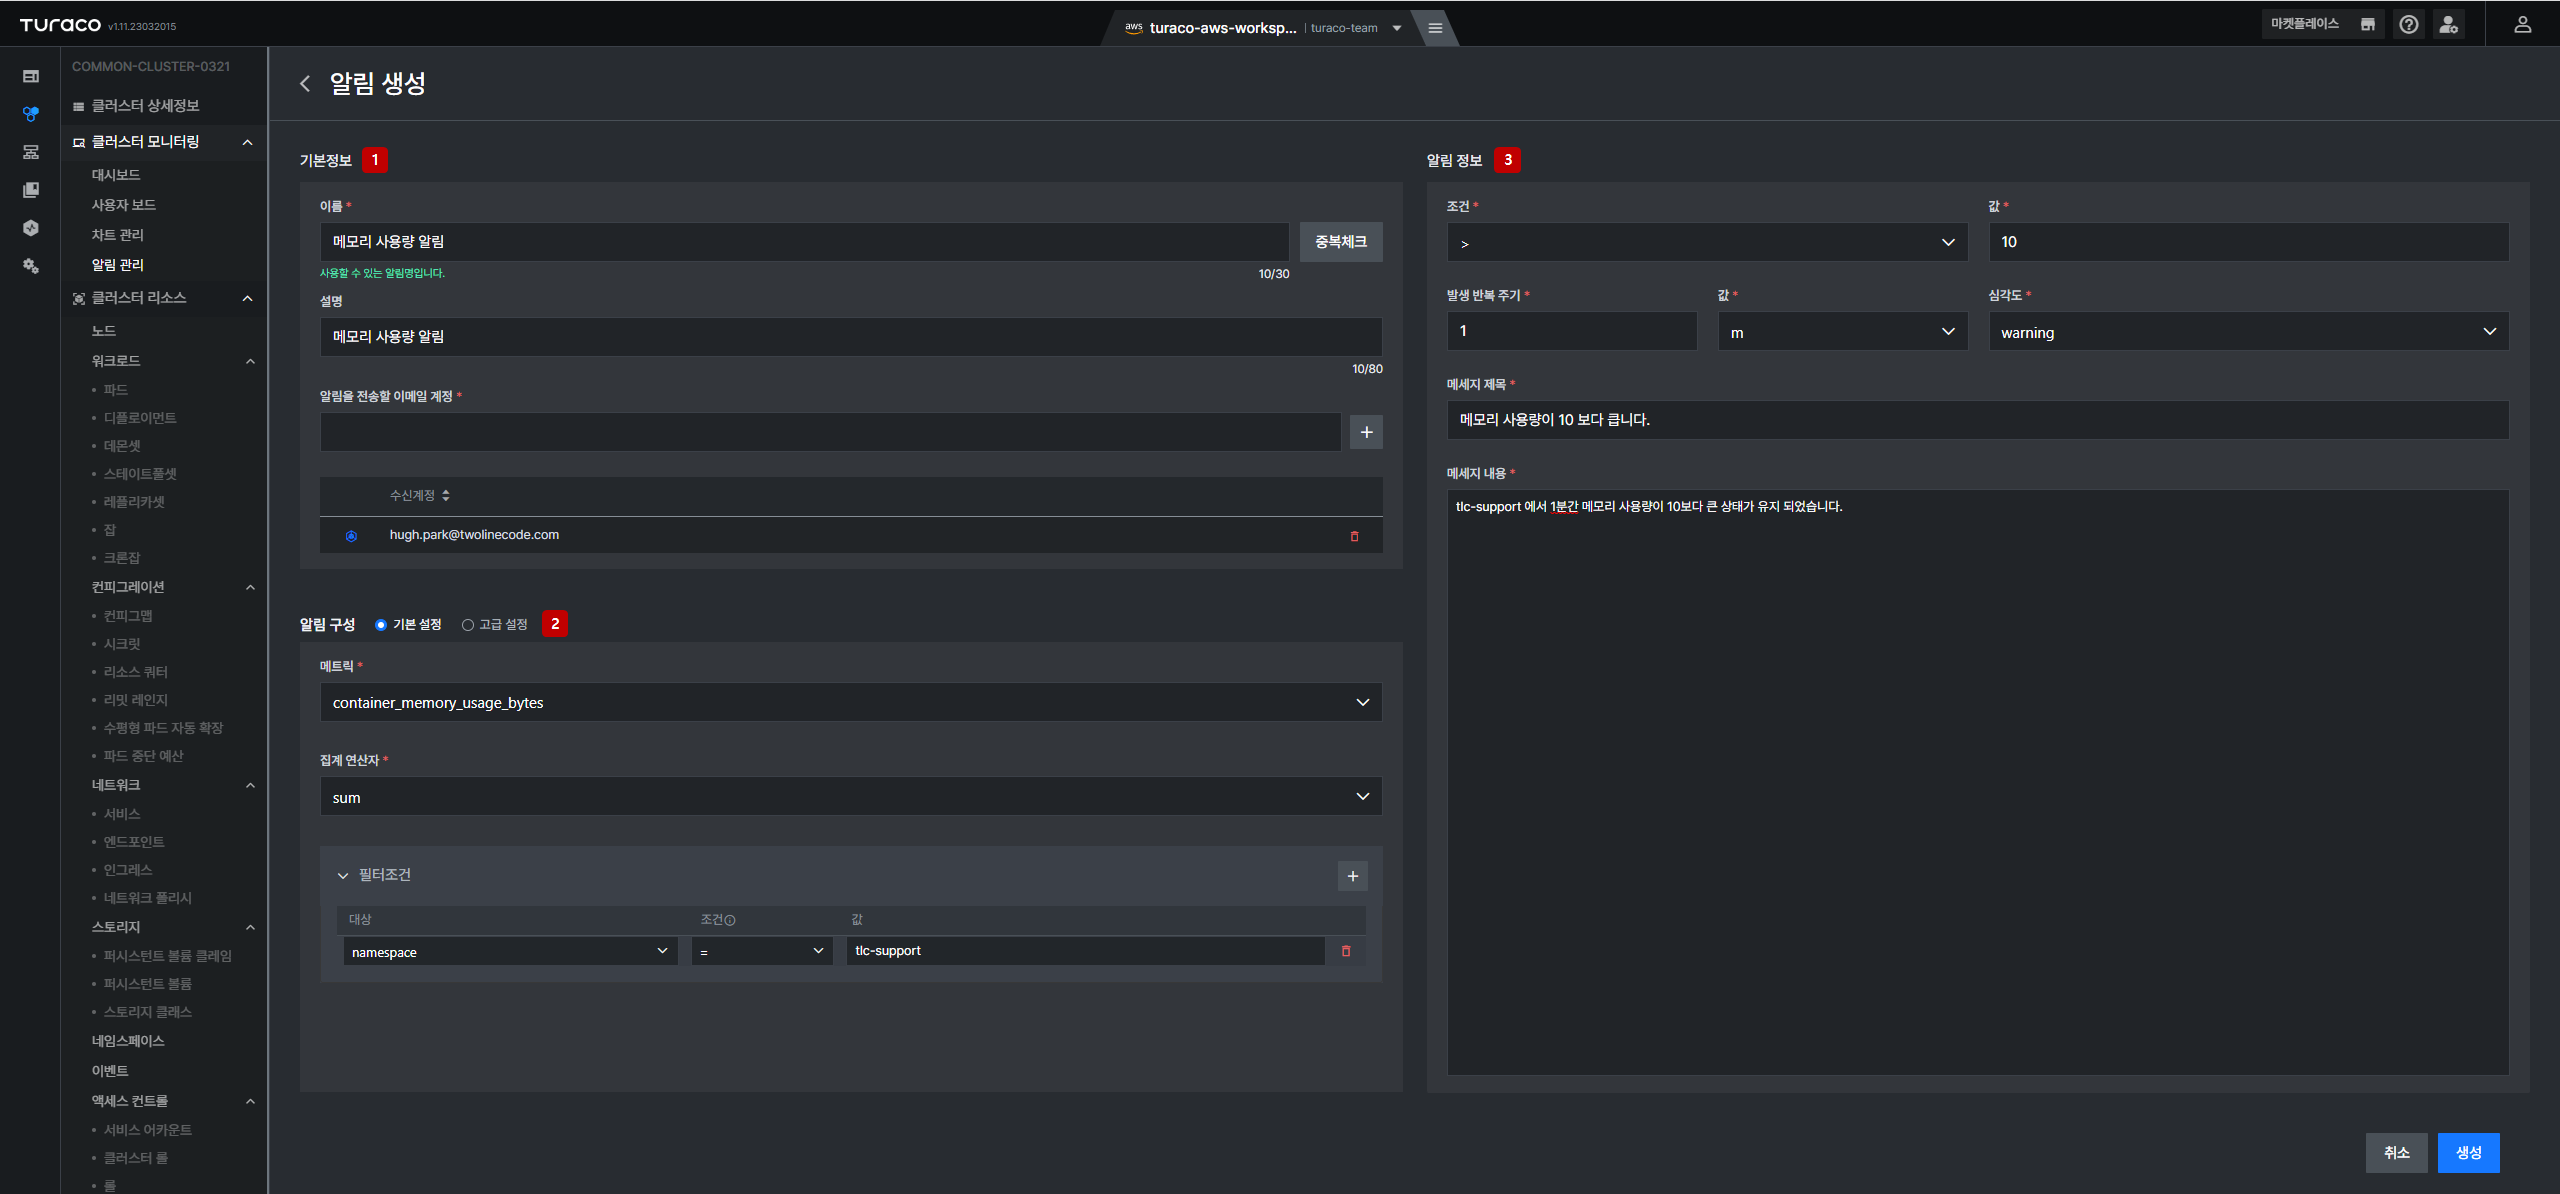The image size is (2560, 1194).
Task: Click the back arrow beside 알림 생성
Action: click(x=305, y=84)
